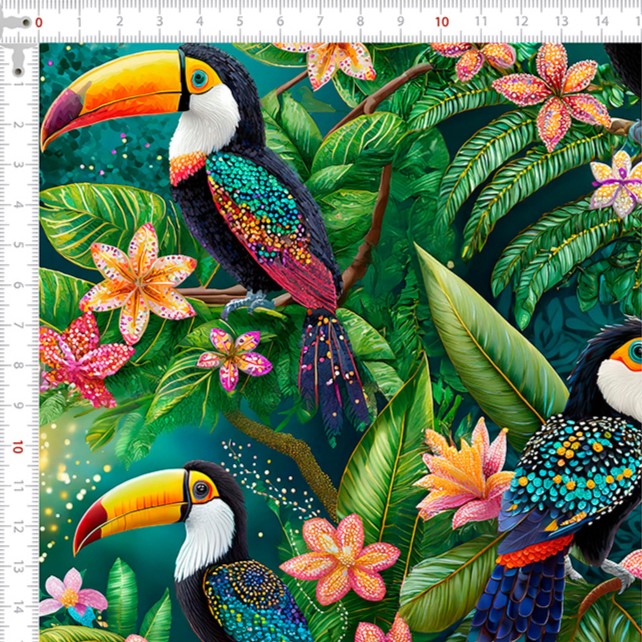The width and height of the screenshot is (642, 642).
Task: Click the red 0 on the top ruler
Action: (39, 22)
